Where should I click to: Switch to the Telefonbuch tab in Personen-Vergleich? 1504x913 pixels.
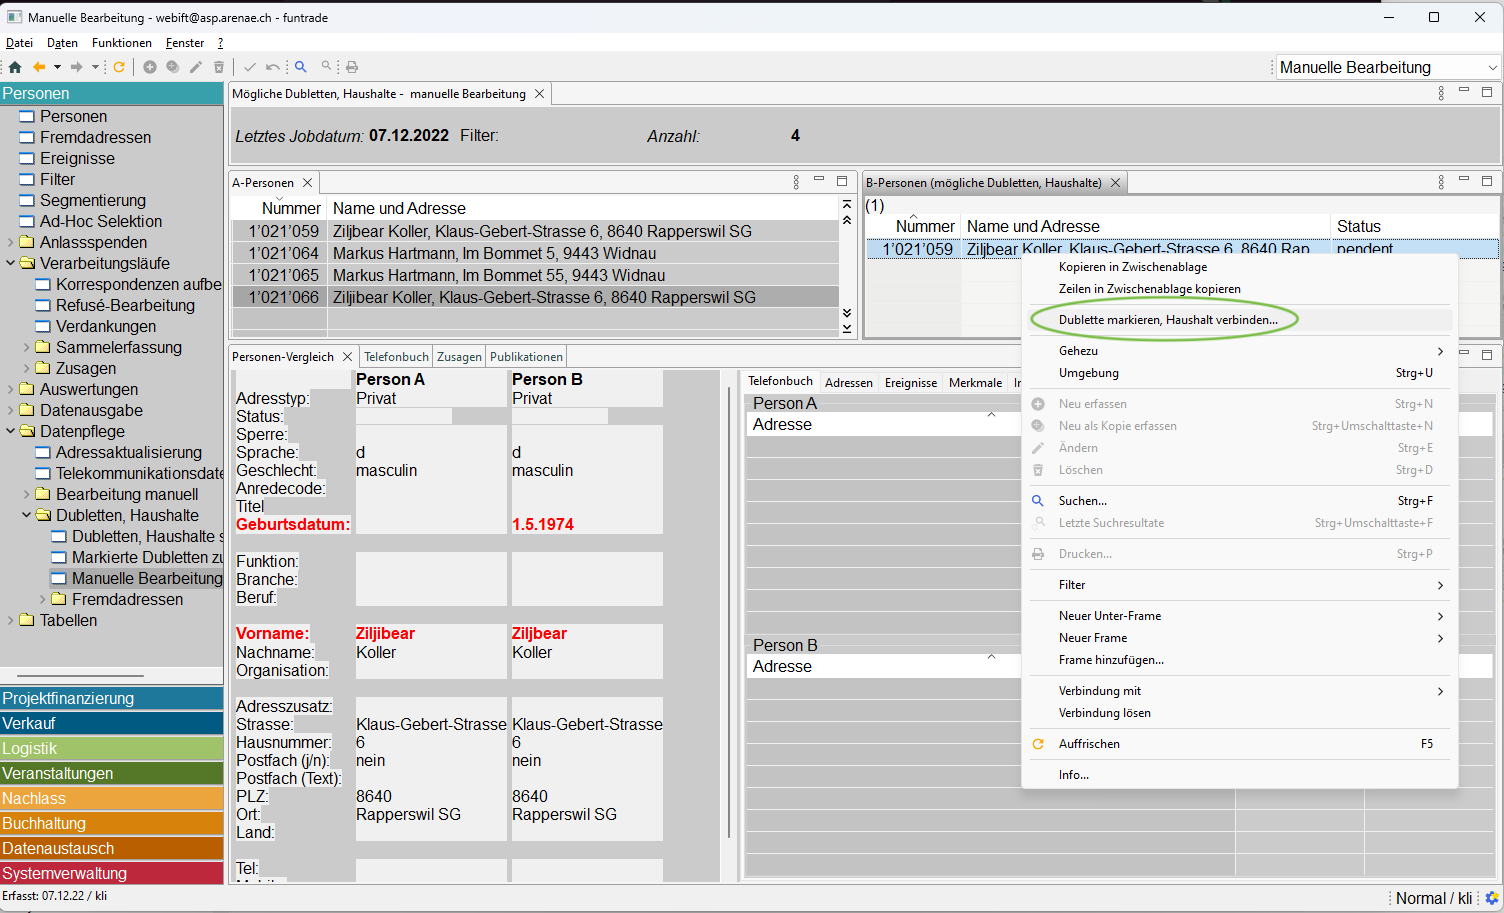coord(396,357)
